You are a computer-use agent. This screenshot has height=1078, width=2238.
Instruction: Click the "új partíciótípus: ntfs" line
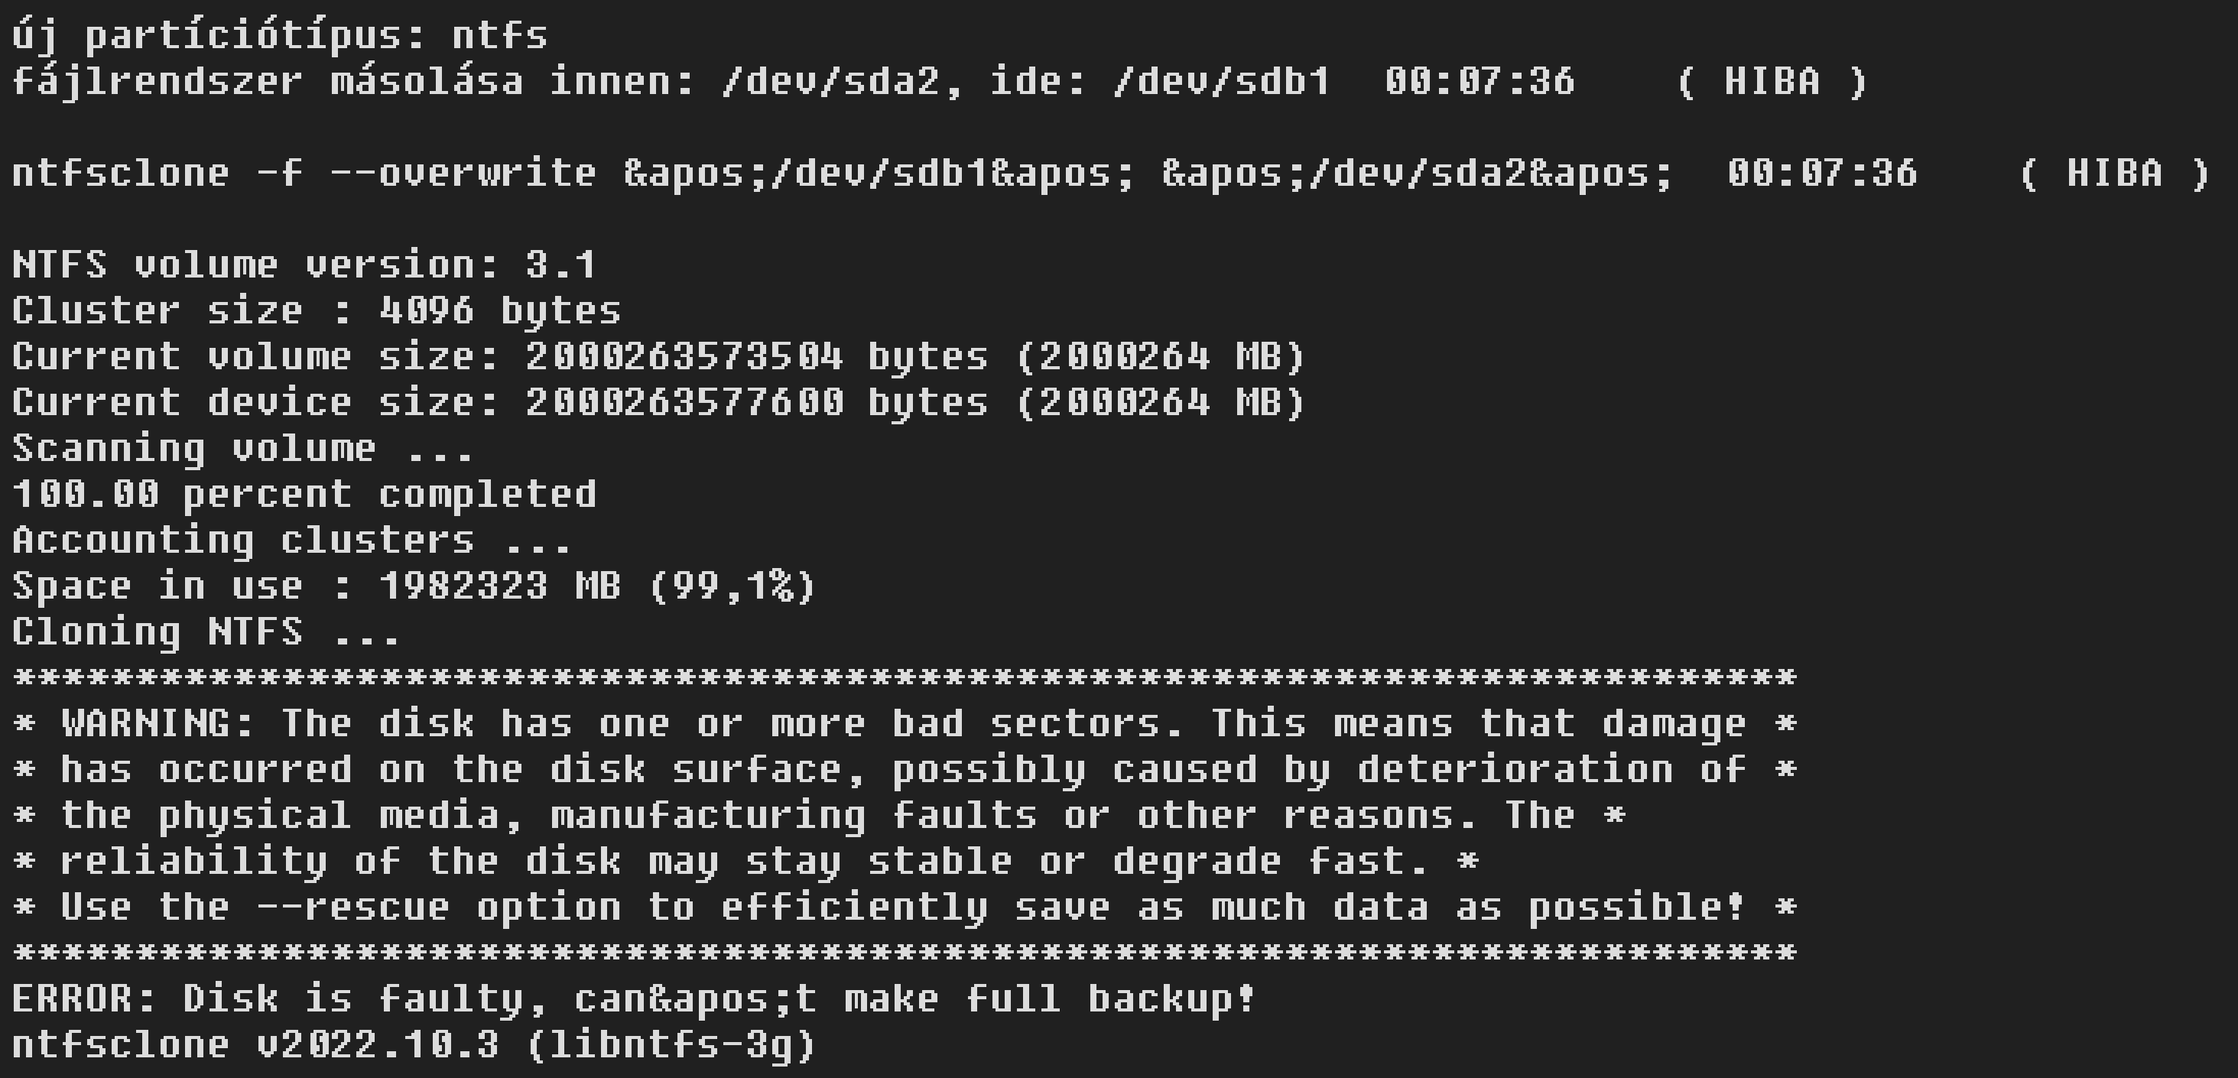tap(280, 36)
